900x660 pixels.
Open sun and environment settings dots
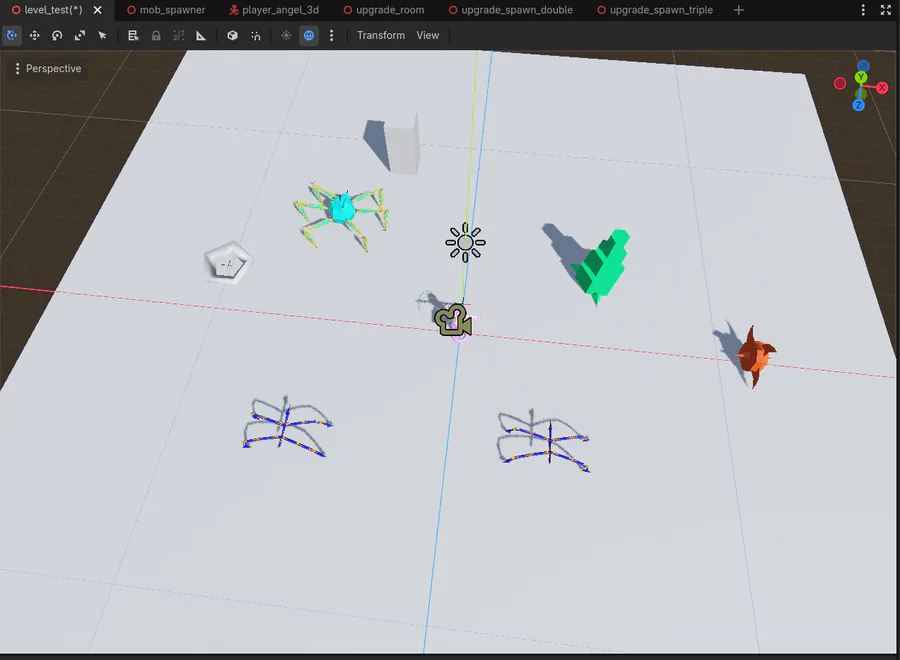[x=331, y=36]
